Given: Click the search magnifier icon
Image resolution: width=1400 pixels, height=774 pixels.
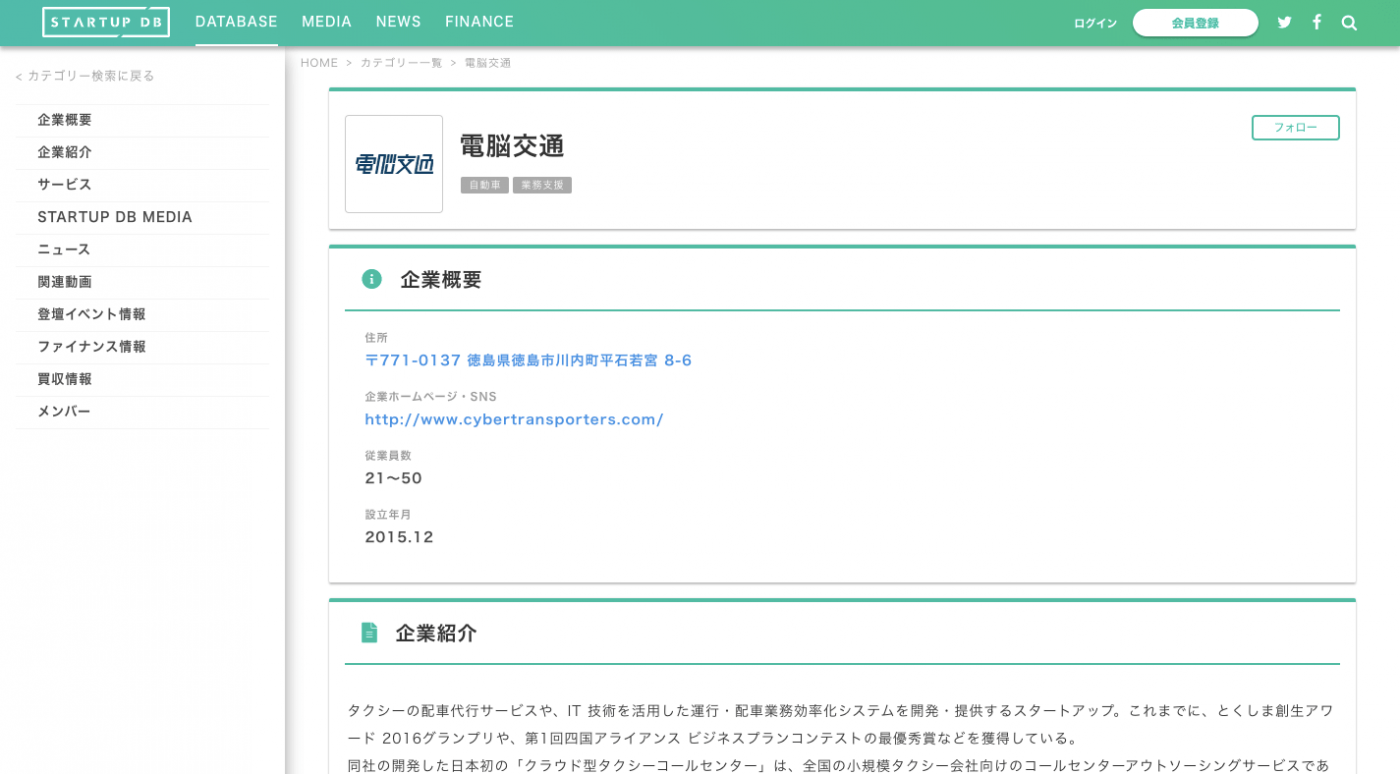Looking at the screenshot, I should 1349,23.
